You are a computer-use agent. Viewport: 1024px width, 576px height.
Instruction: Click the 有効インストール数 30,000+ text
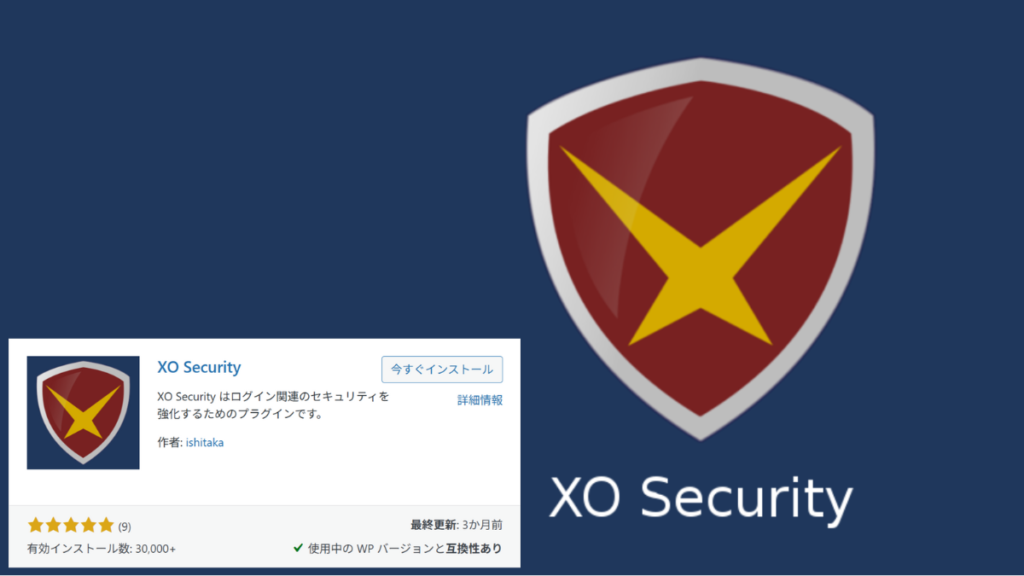point(101,549)
